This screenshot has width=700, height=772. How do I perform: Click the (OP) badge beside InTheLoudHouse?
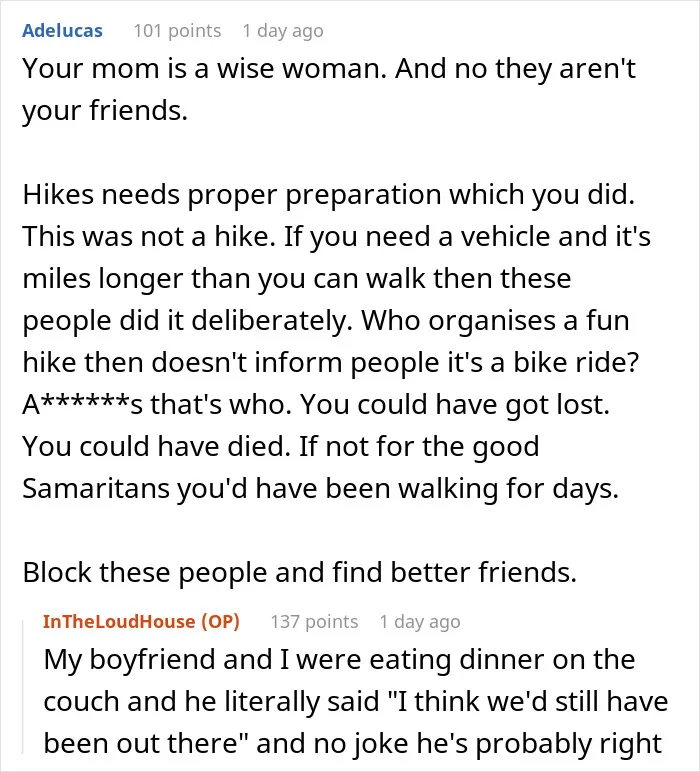[220, 621]
